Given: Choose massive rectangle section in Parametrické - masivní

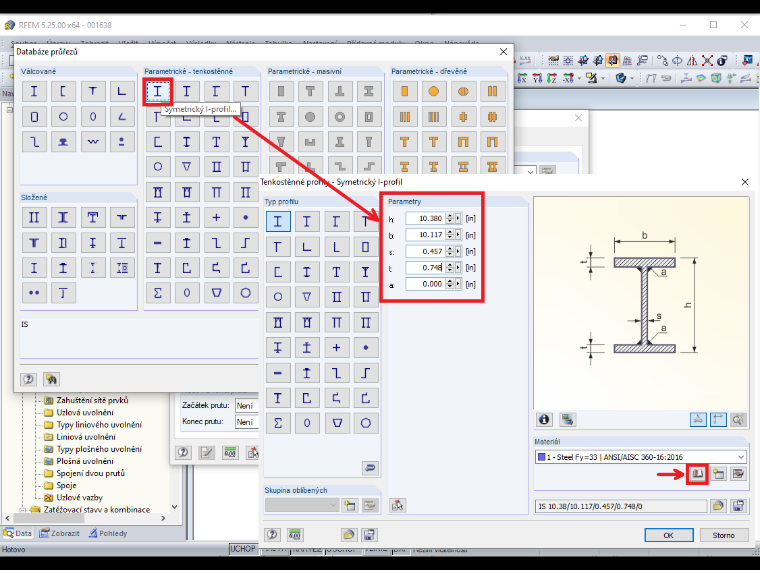Looking at the screenshot, I should pyautogui.click(x=281, y=91).
